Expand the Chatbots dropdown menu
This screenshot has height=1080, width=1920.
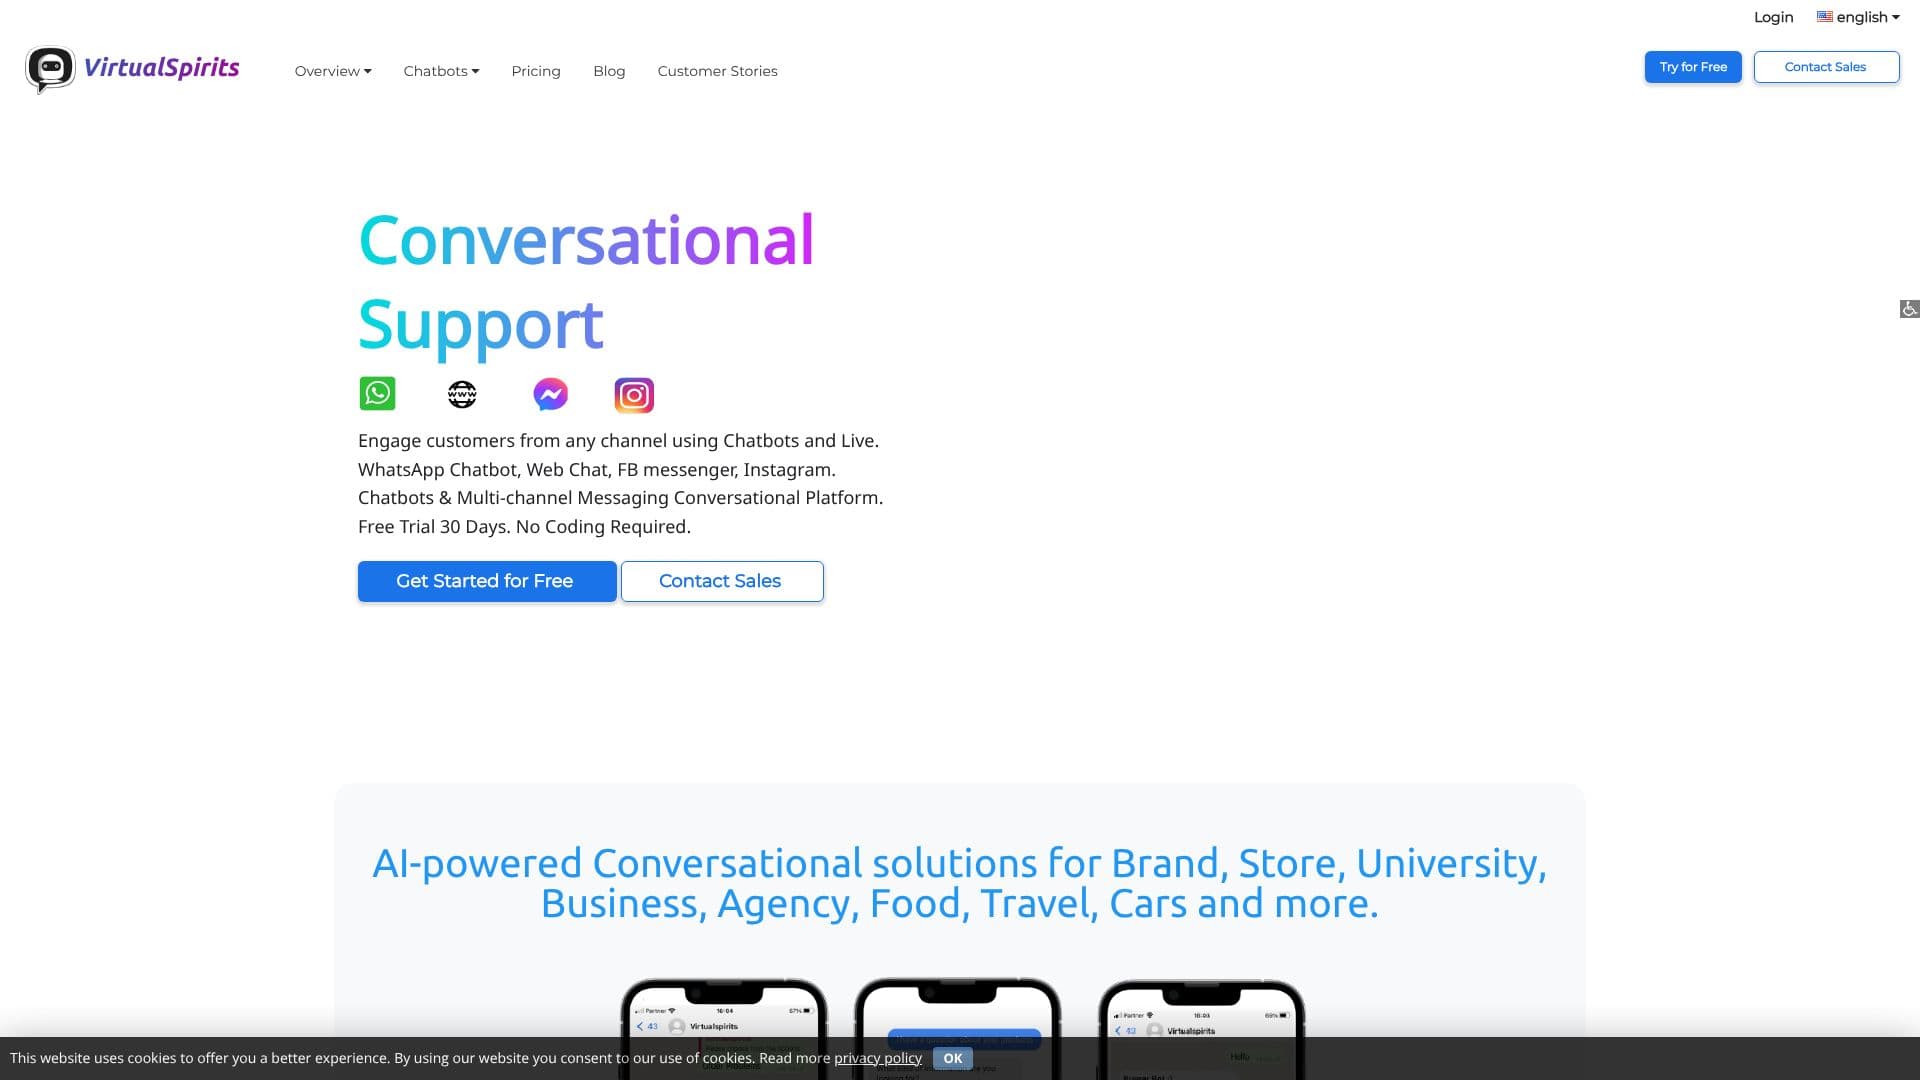(441, 71)
